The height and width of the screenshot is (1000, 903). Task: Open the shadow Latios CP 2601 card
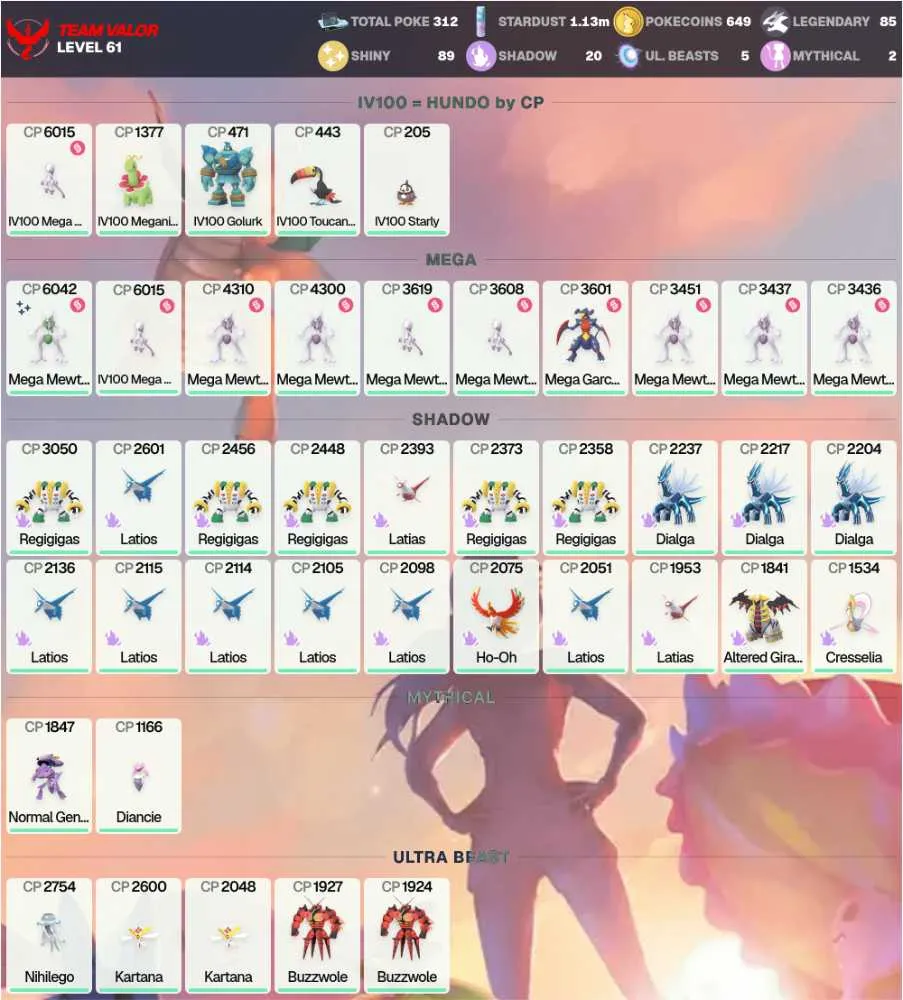pos(138,497)
